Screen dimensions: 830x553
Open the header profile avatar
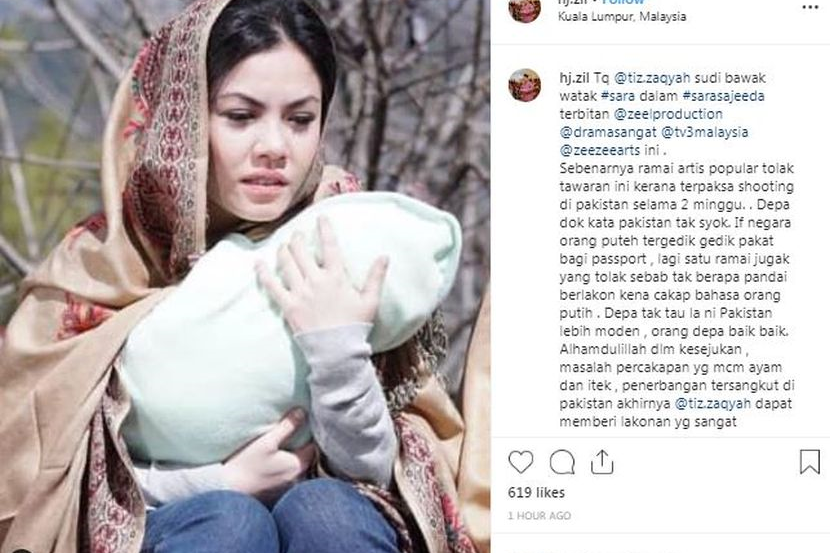524,8
